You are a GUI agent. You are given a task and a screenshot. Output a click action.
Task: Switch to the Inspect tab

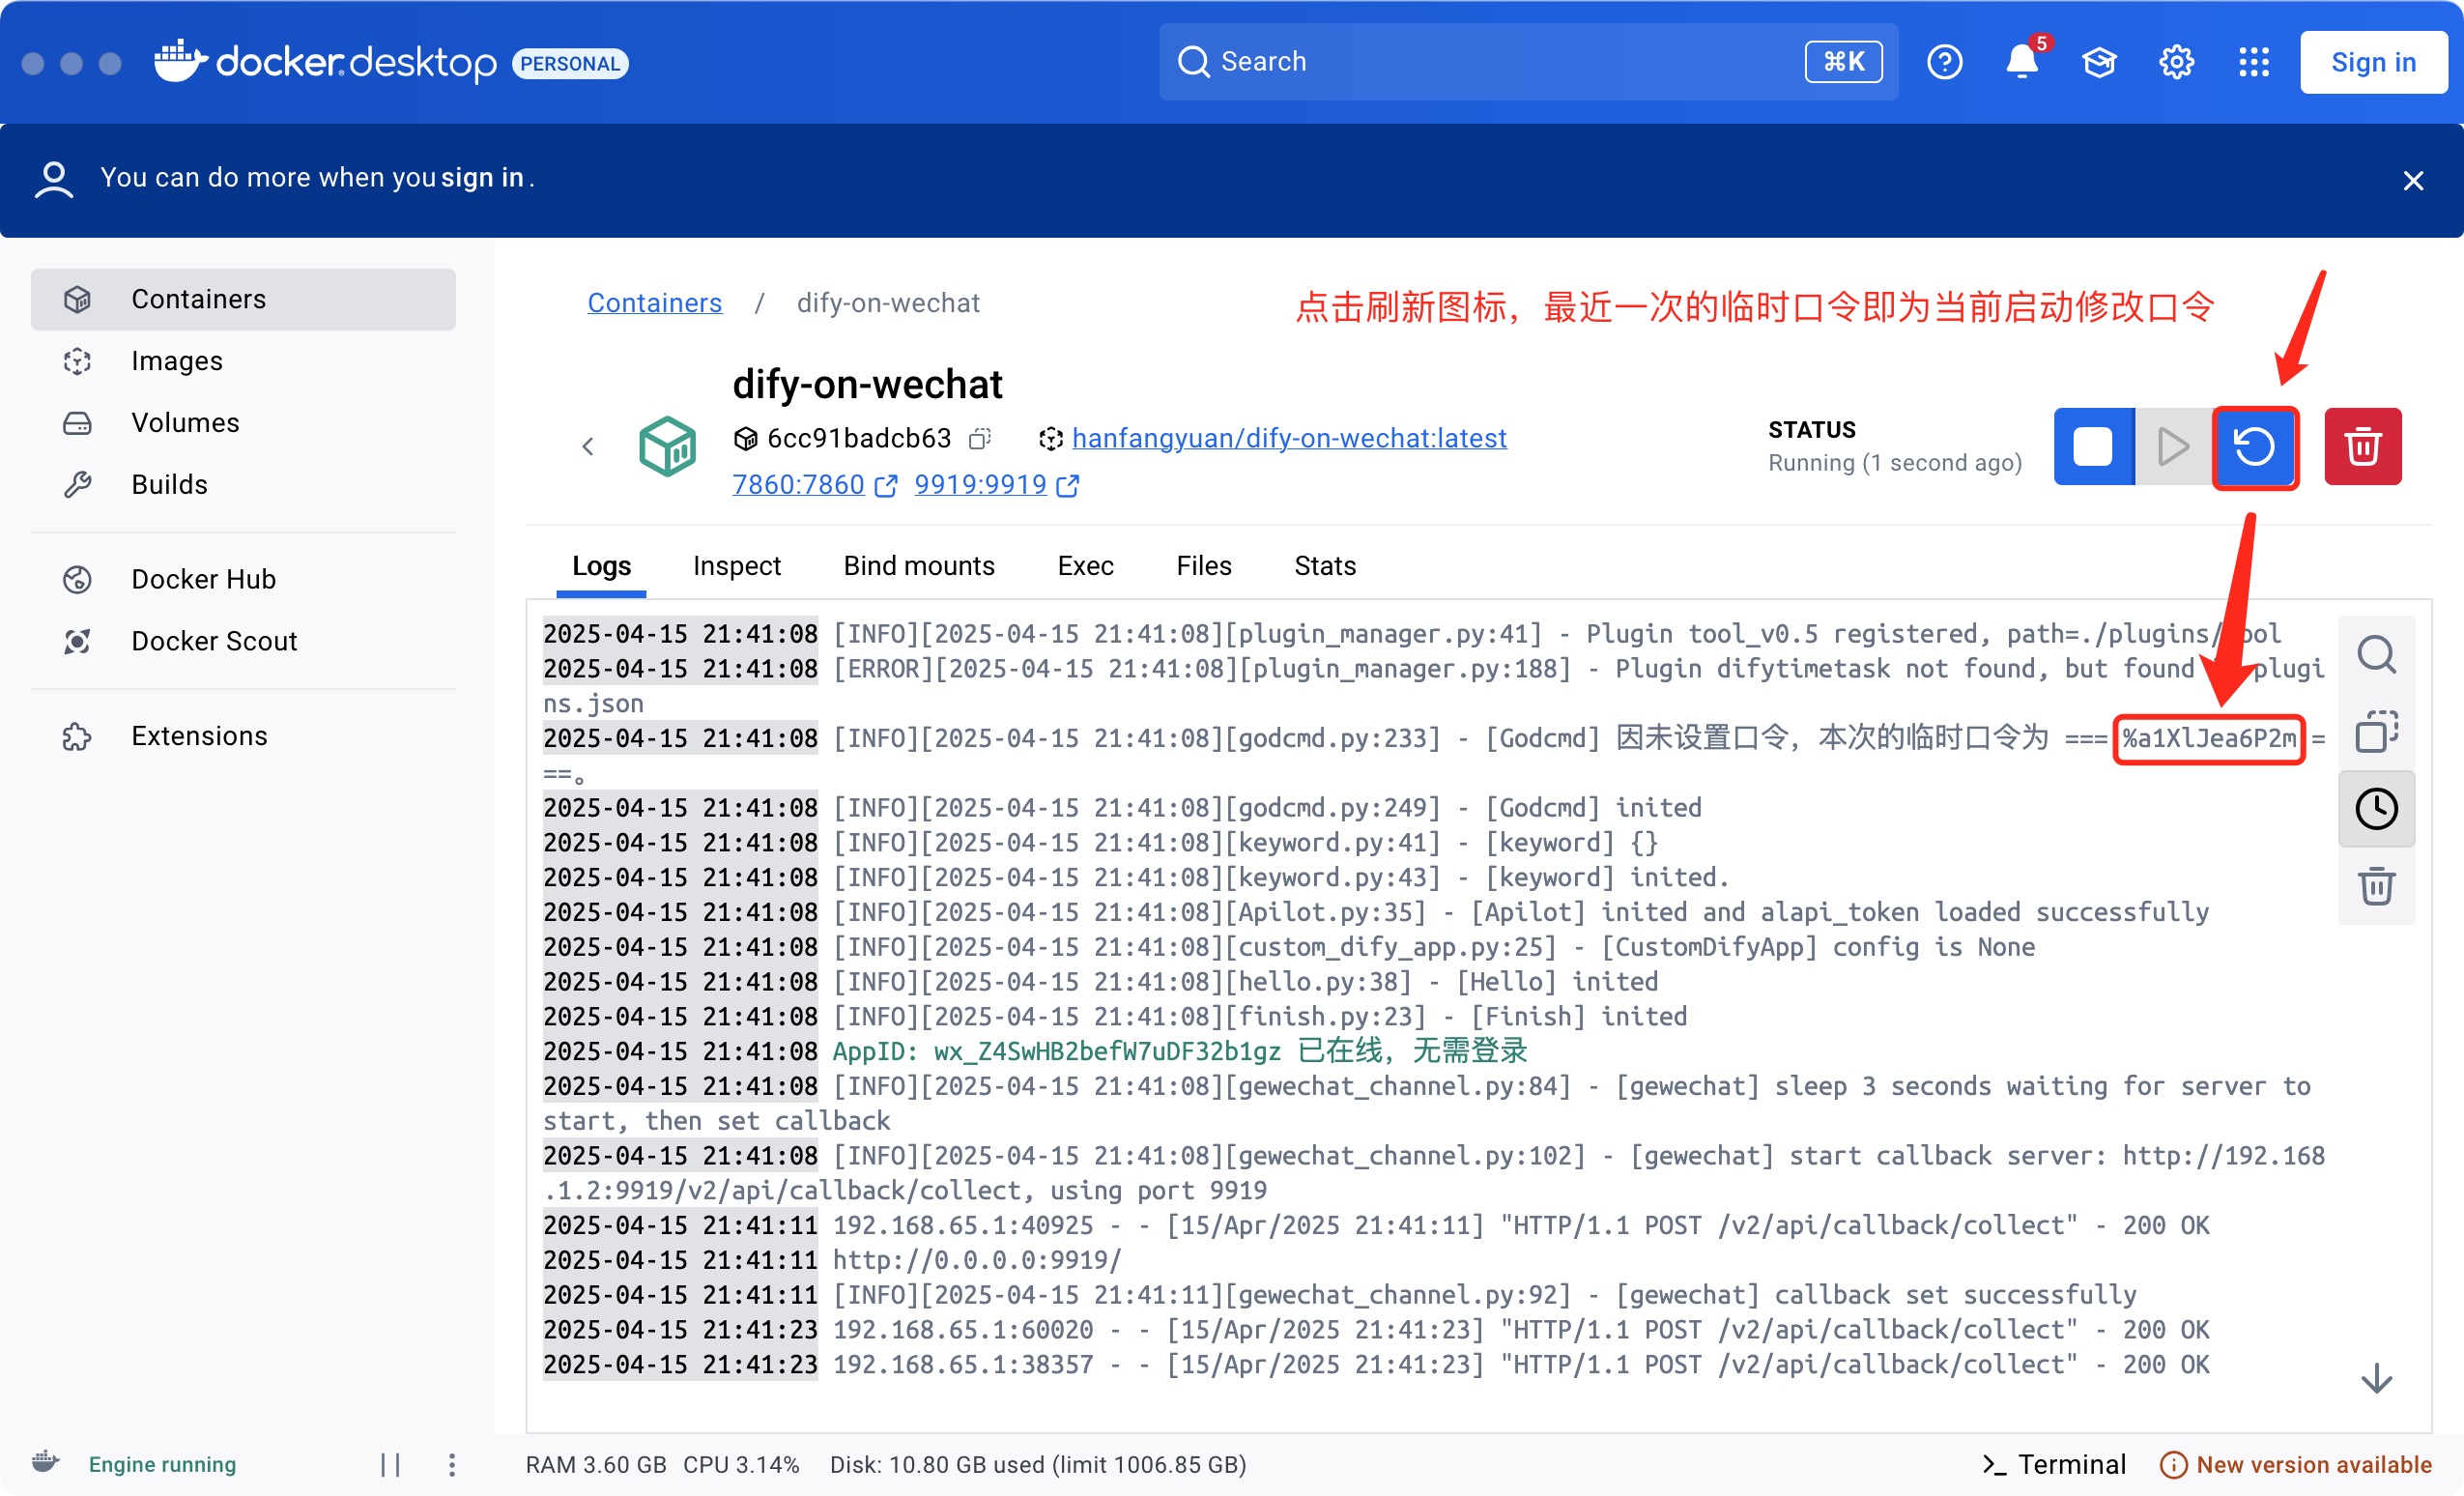point(736,566)
